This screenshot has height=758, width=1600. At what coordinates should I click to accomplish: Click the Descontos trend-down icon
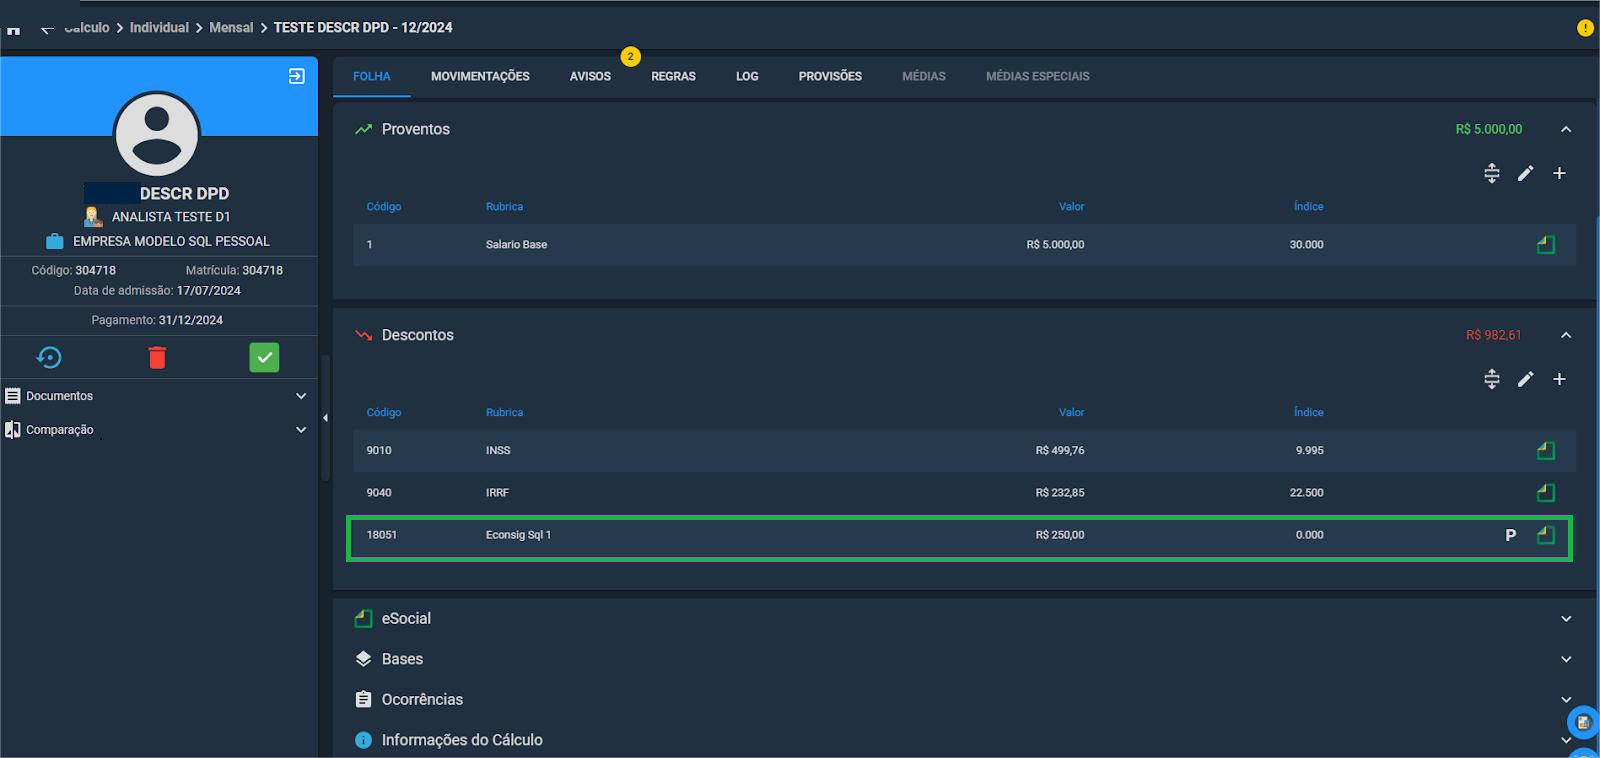pyautogui.click(x=363, y=335)
